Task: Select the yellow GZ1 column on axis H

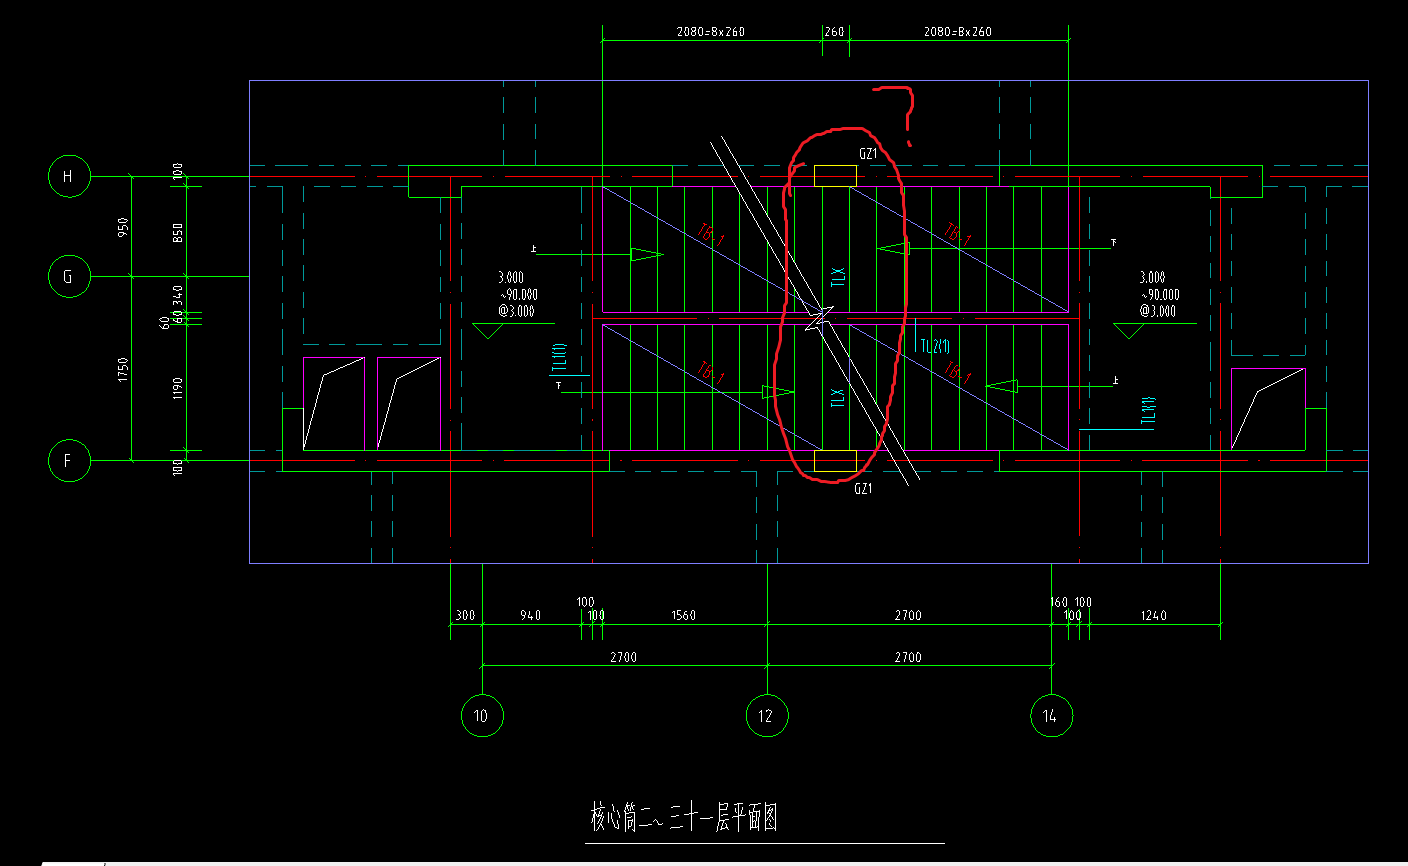Action: [x=835, y=176]
